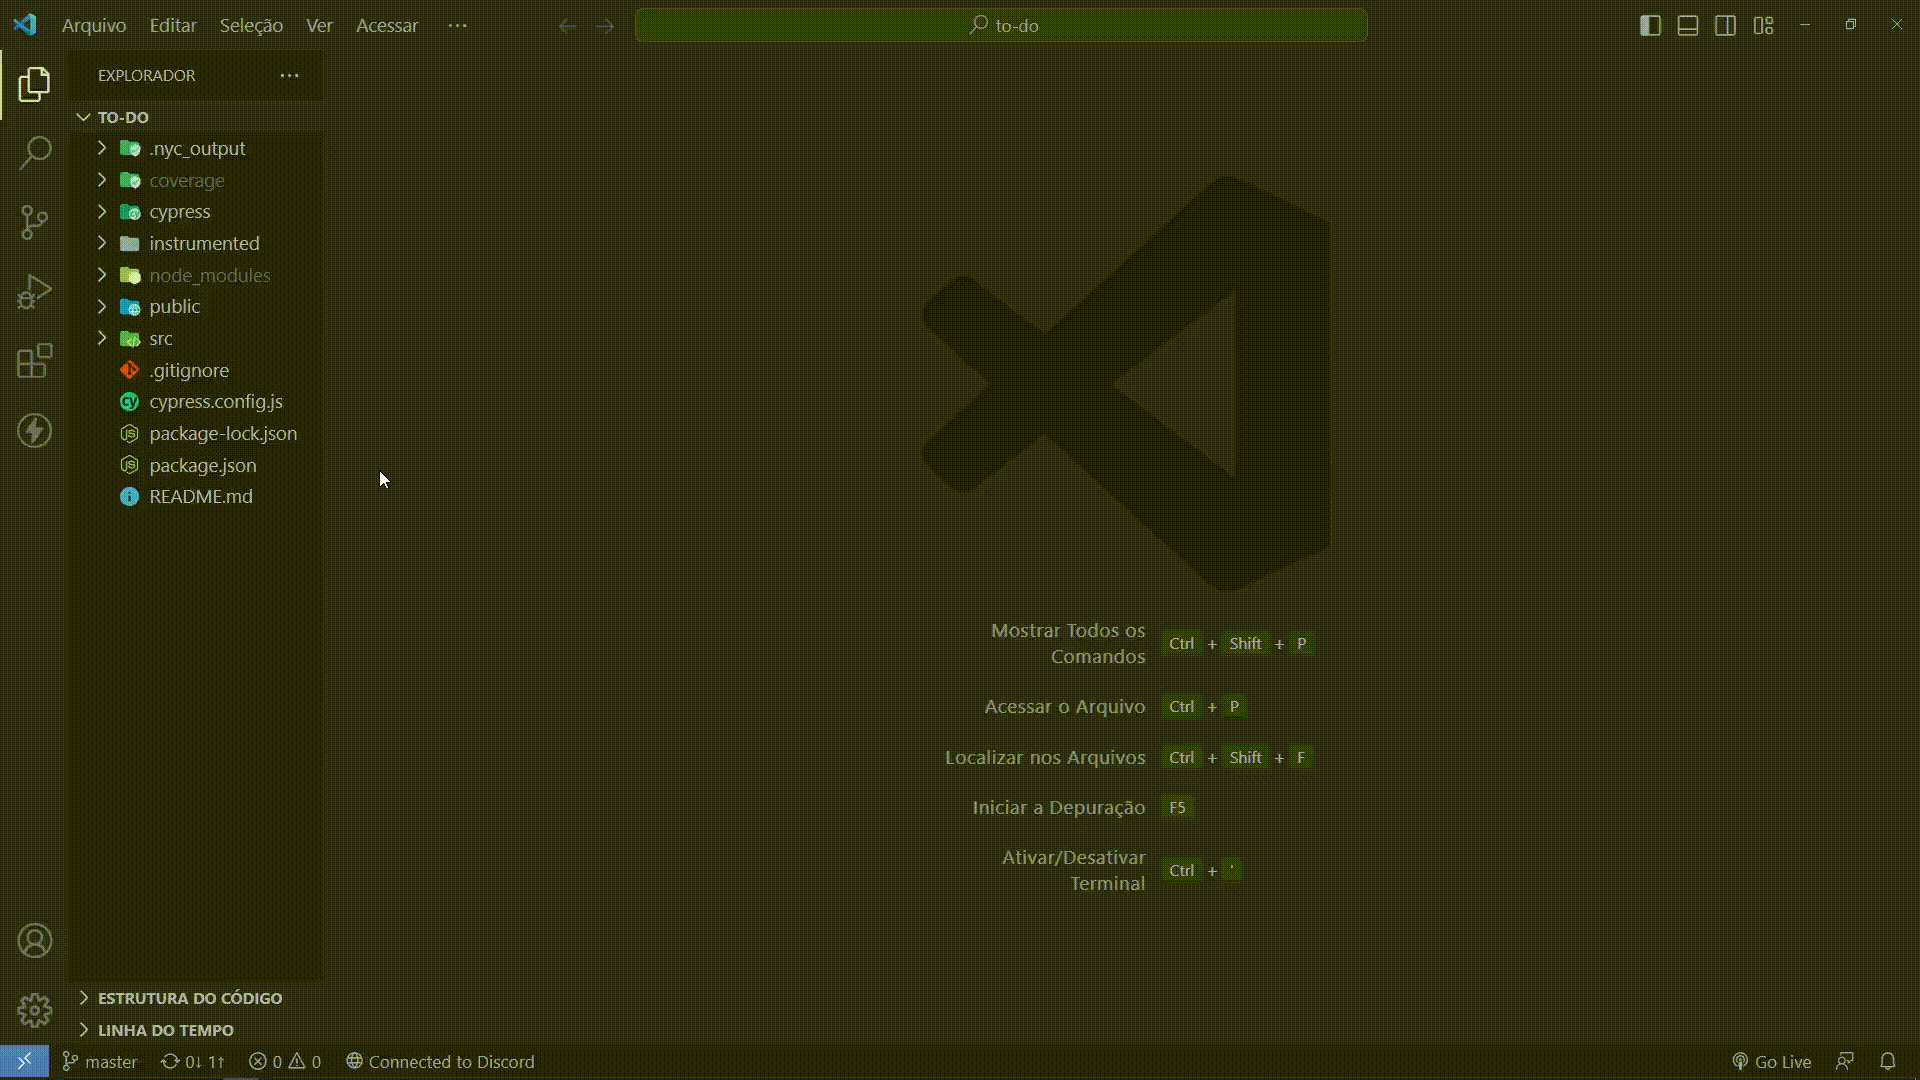Viewport: 1920px width, 1080px height.
Task: Open the Acessar menu
Action: pyautogui.click(x=387, y=26)
